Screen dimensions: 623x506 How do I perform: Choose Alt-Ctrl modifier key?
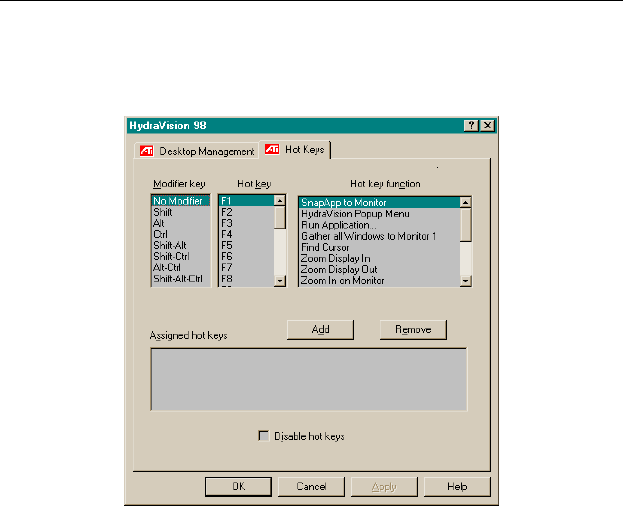pos(181,267)
